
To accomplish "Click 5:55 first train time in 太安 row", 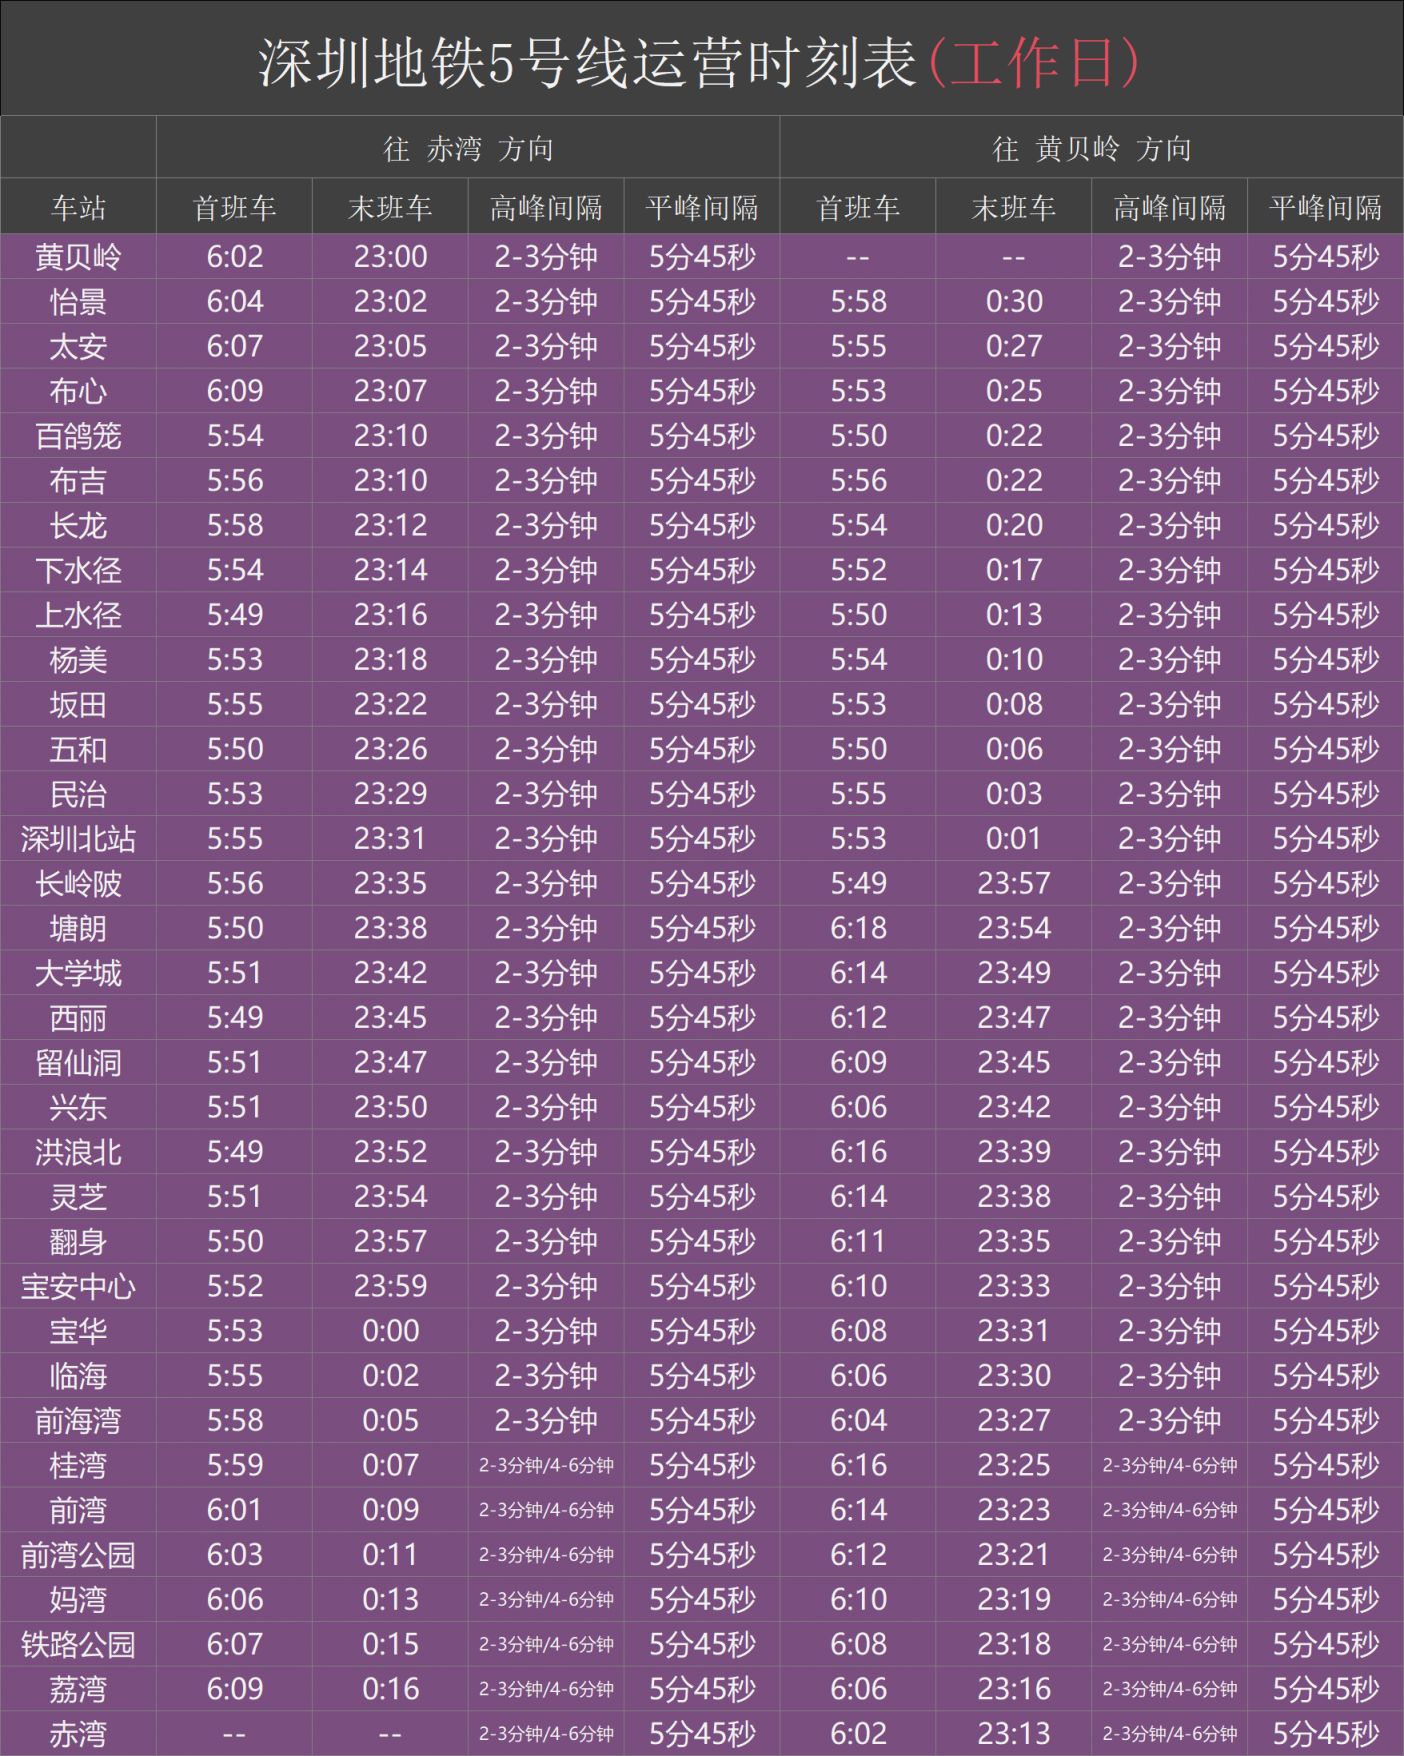I will tap(858, 347).
